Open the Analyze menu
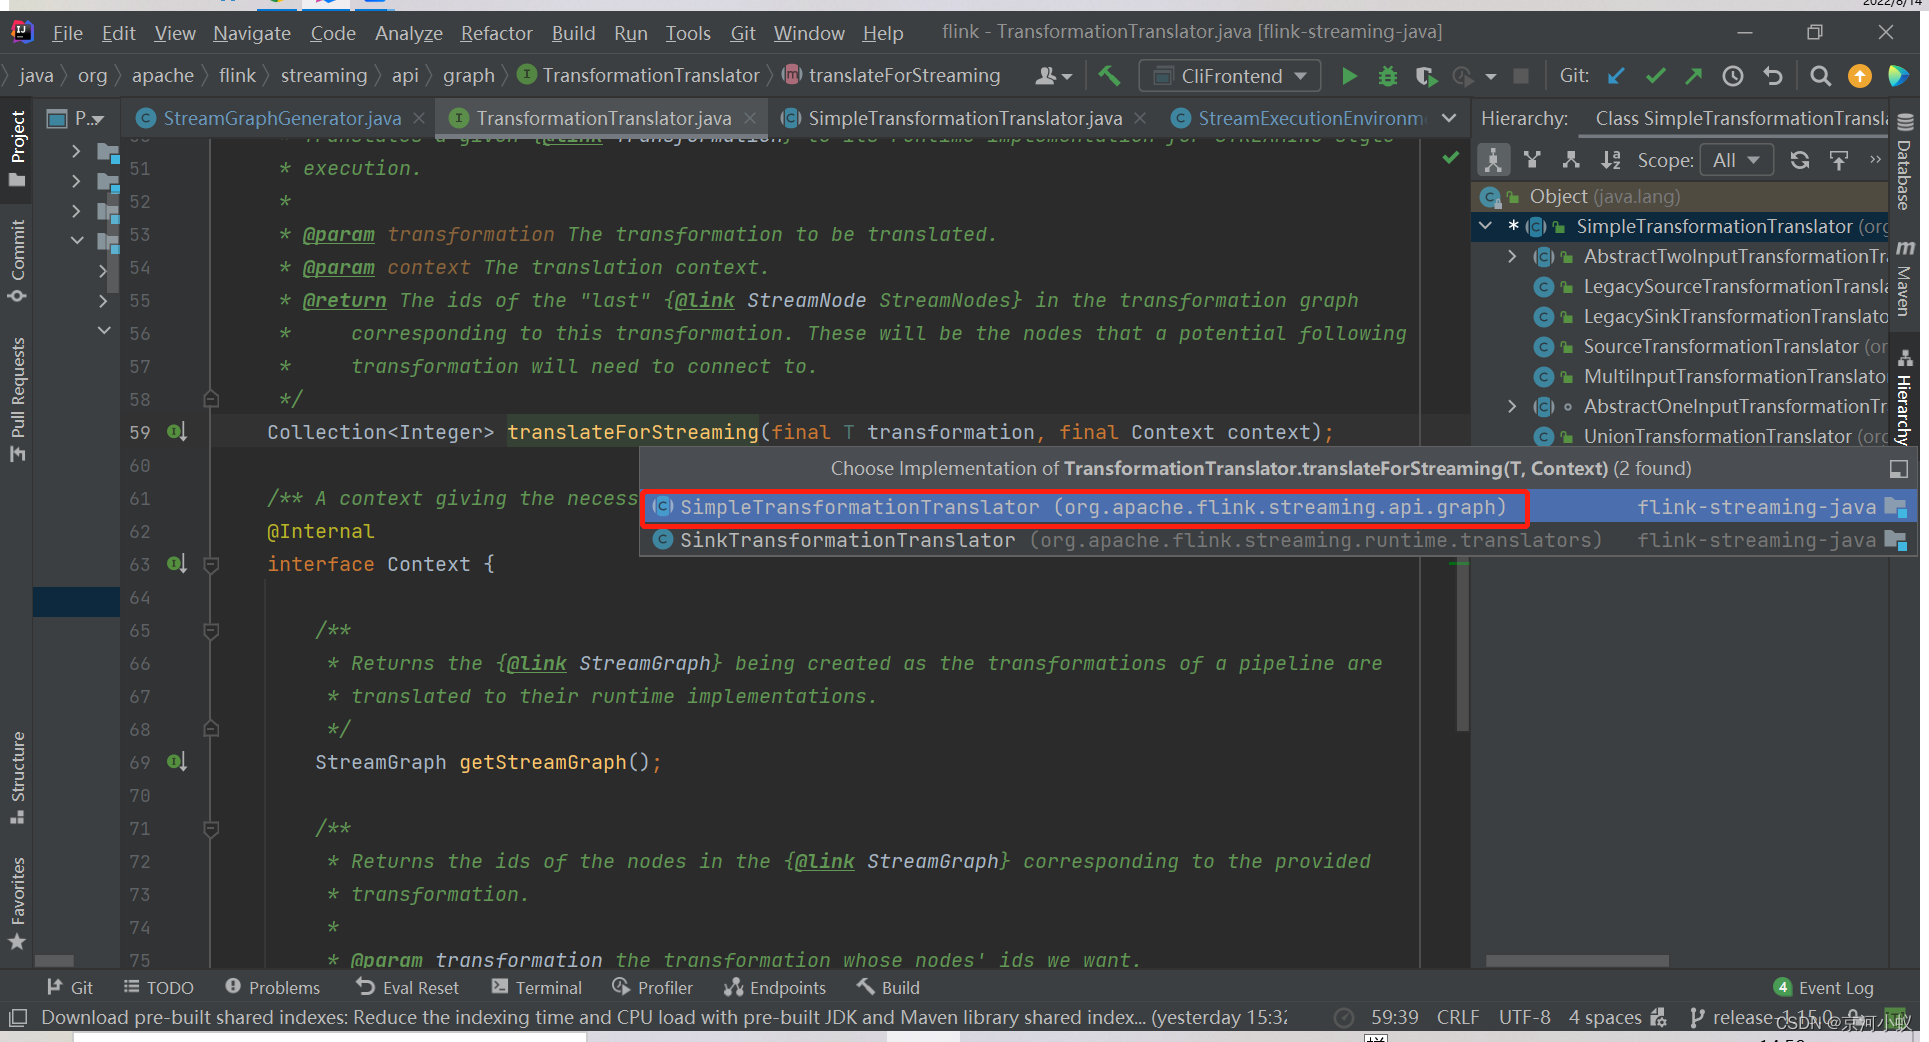Viewport: 1929px width, 1042px height. tap(408, 33)
